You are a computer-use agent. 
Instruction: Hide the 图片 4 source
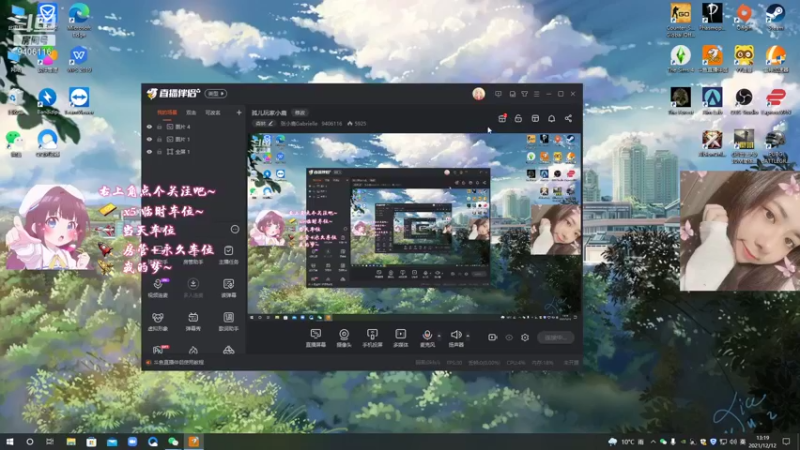pos(149,127)
